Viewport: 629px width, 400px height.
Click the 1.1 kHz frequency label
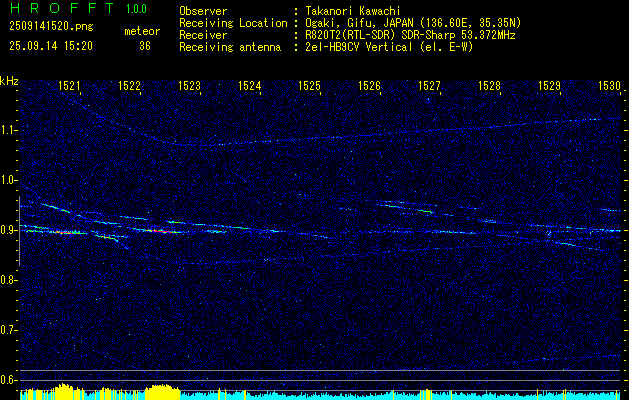9,130
